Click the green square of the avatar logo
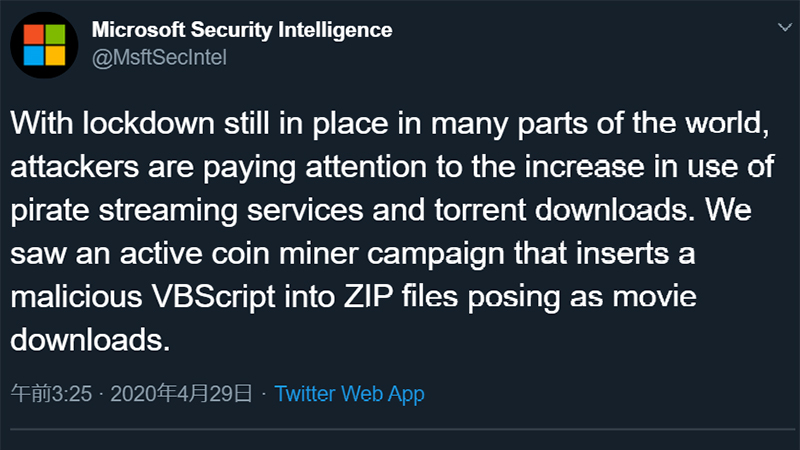Screen dimensions: 800x450 click(x=54, y=35)
